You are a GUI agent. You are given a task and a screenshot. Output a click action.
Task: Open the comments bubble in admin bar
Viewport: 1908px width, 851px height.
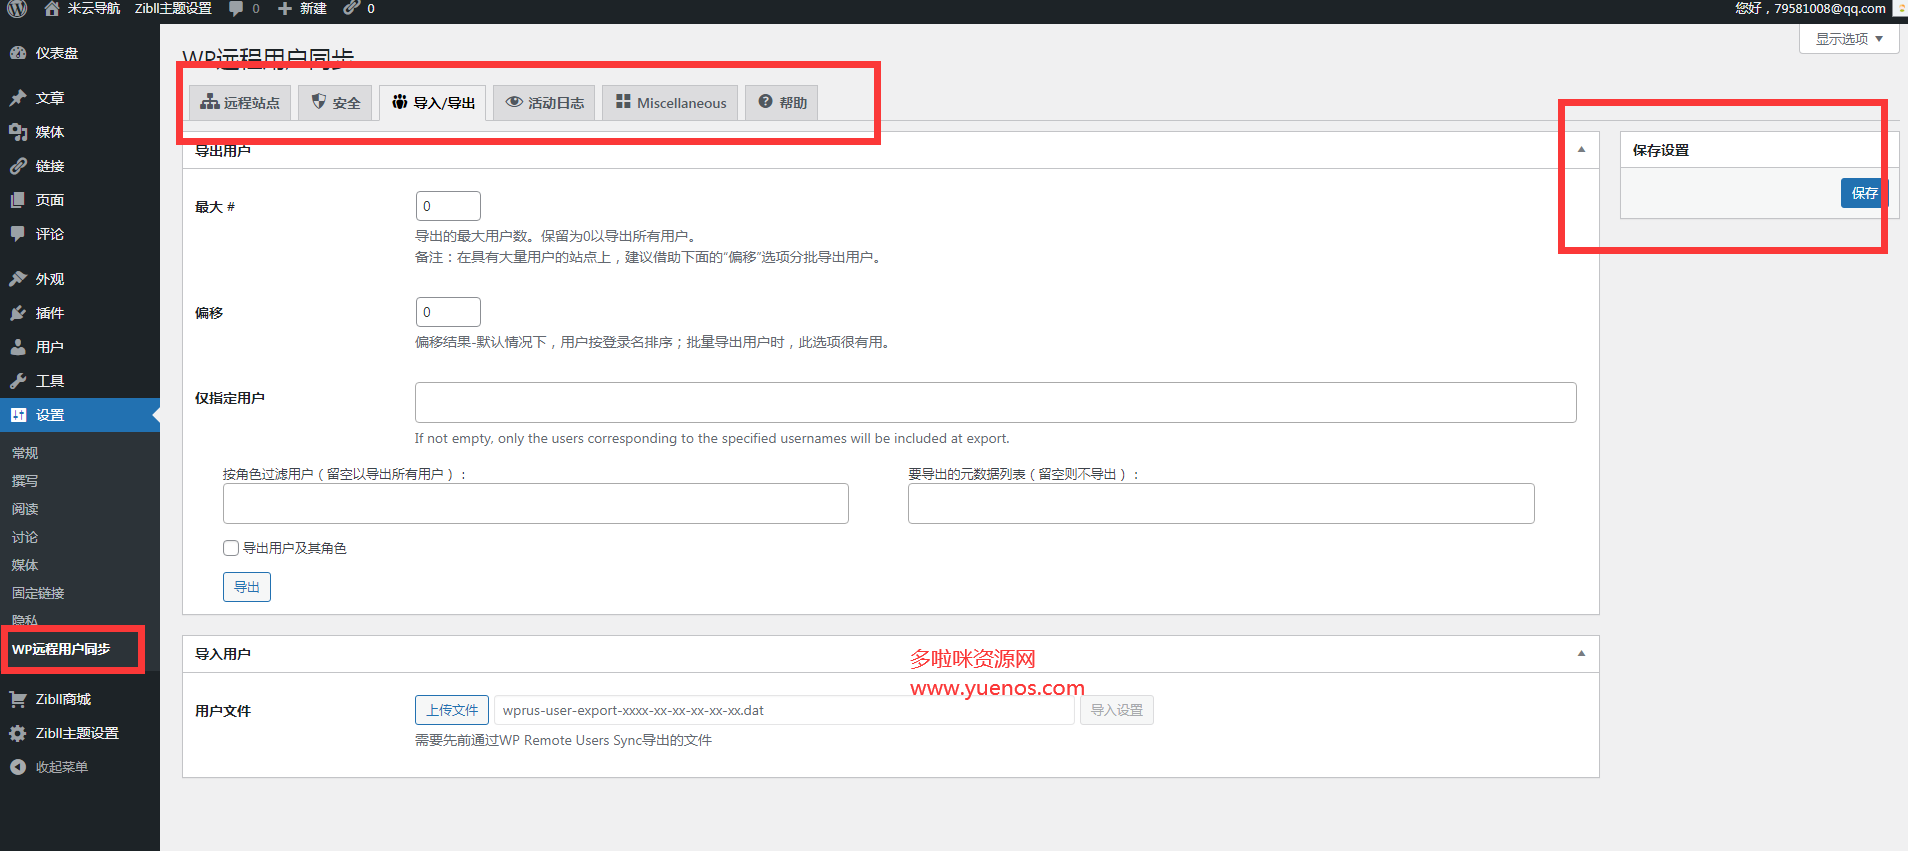[x=236, y=9]
